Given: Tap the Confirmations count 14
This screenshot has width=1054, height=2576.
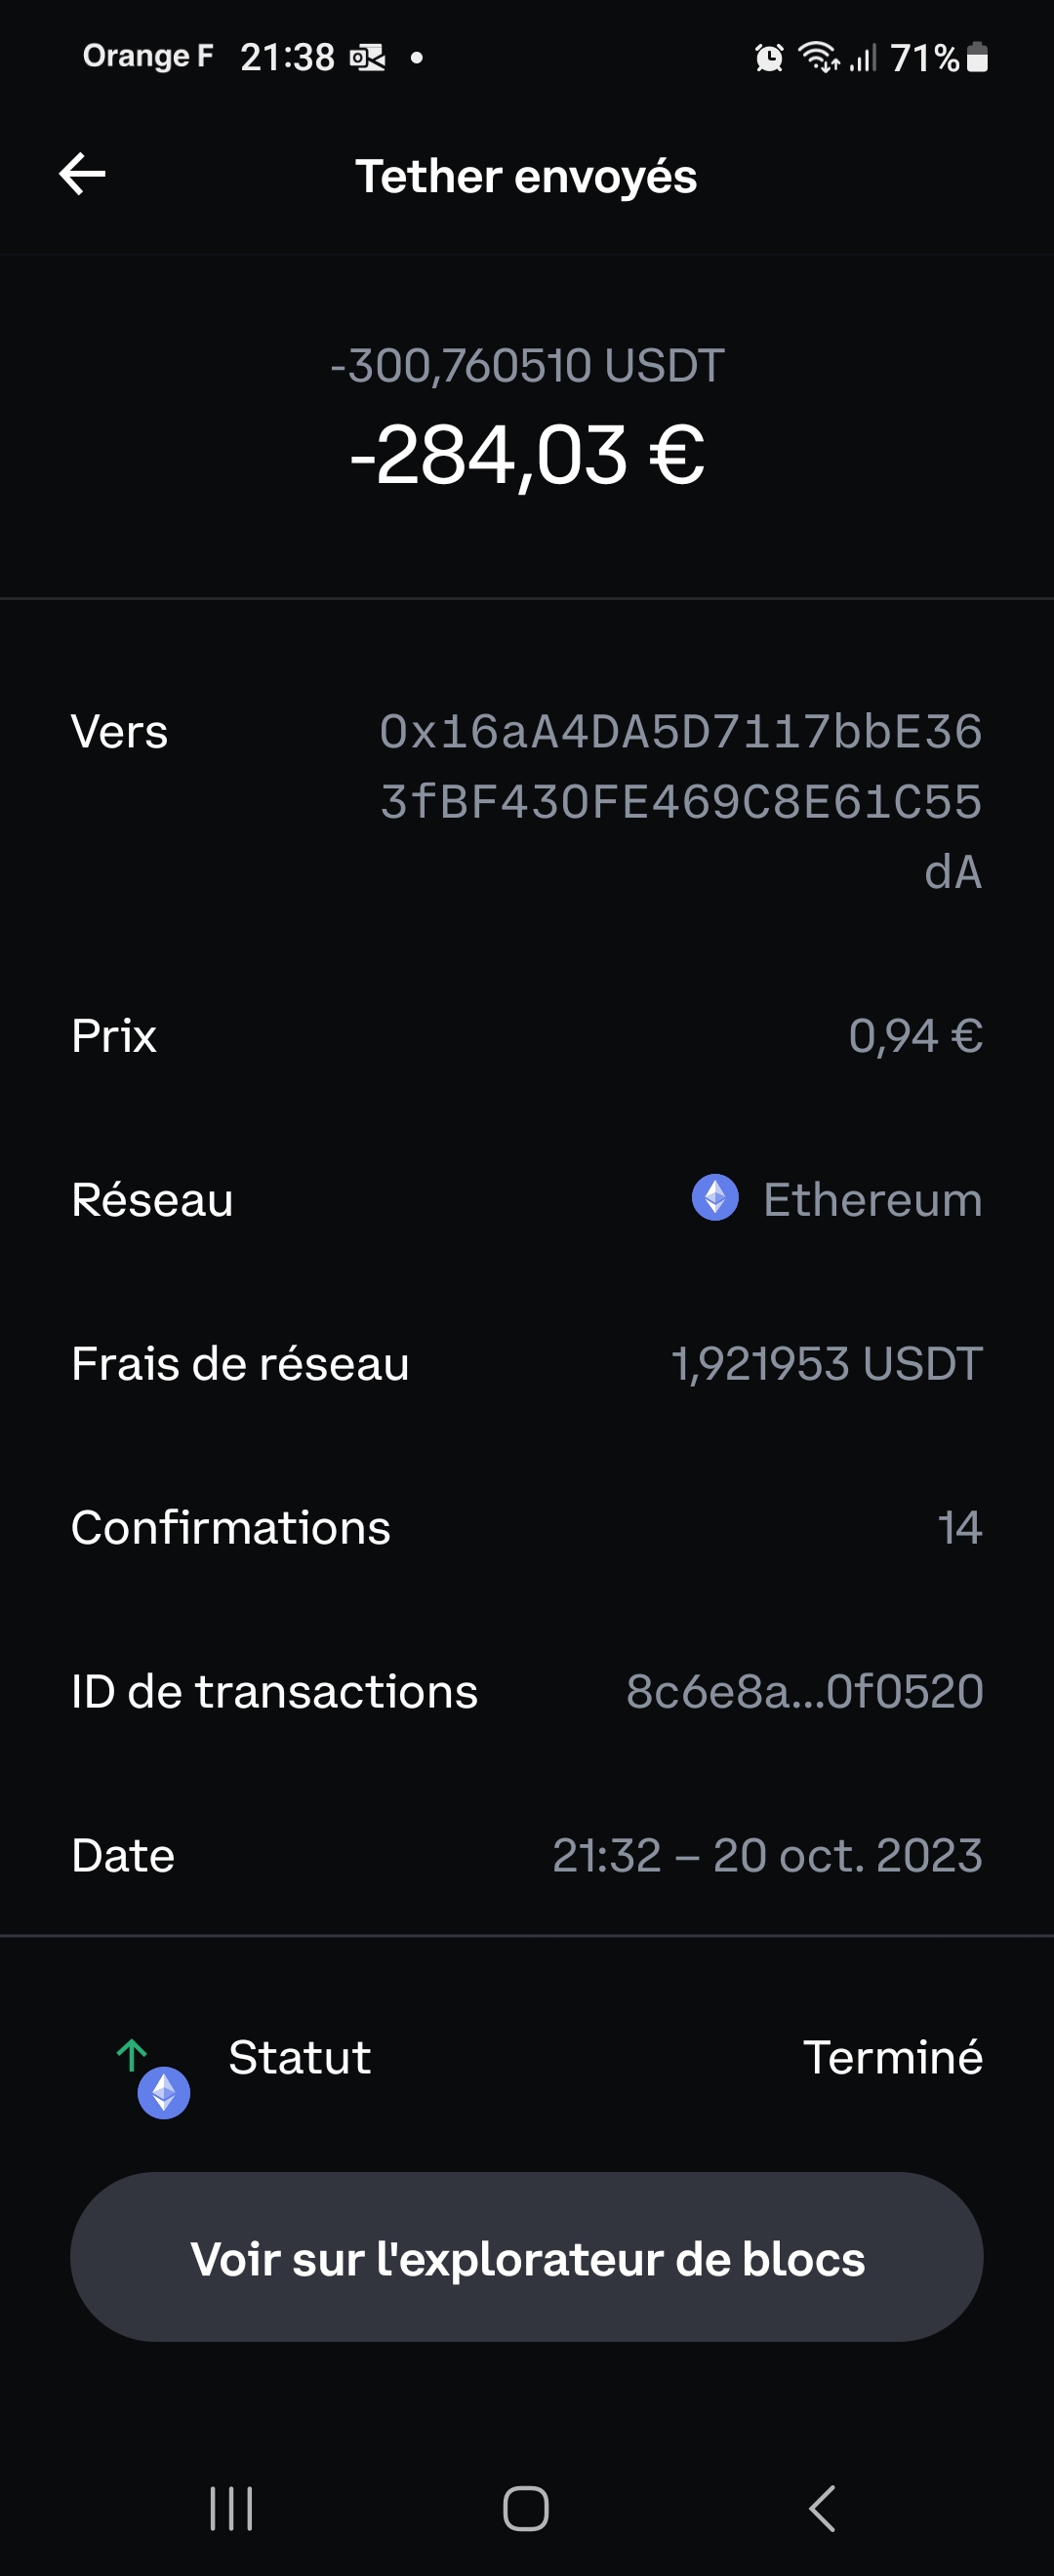Looking at the screenshot, I should click(959, 1527).
